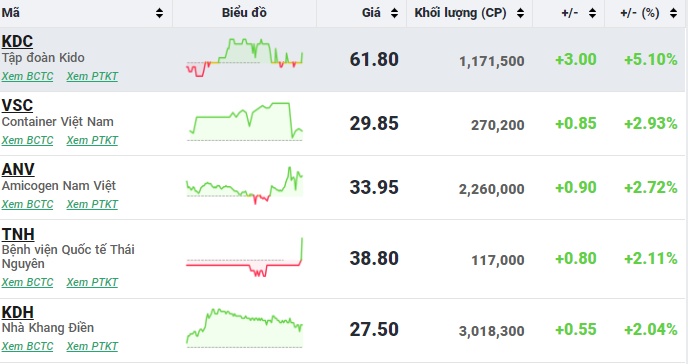Screen dimensions: 688x364
Task: Open TNH stock ticker link
Action: point(18,234)
